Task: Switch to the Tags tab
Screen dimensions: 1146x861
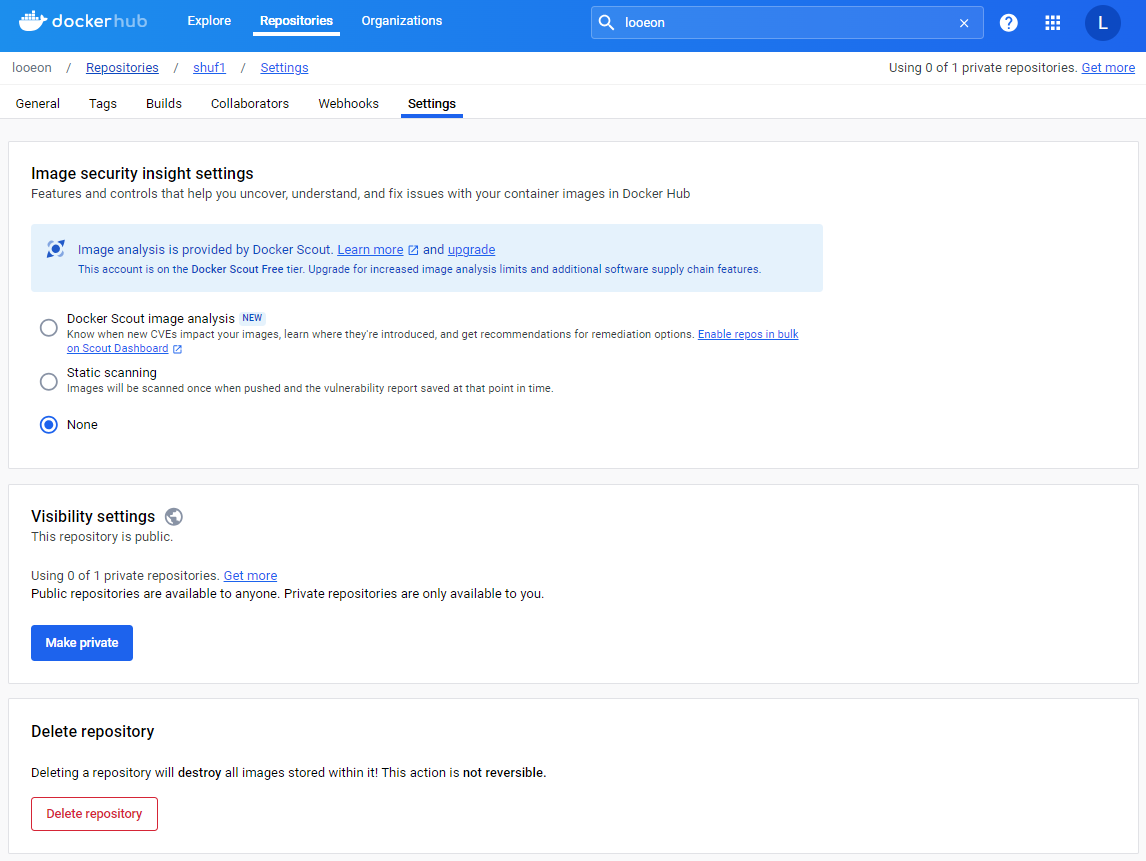Action: pyautogui.click(x=103, y=104)
